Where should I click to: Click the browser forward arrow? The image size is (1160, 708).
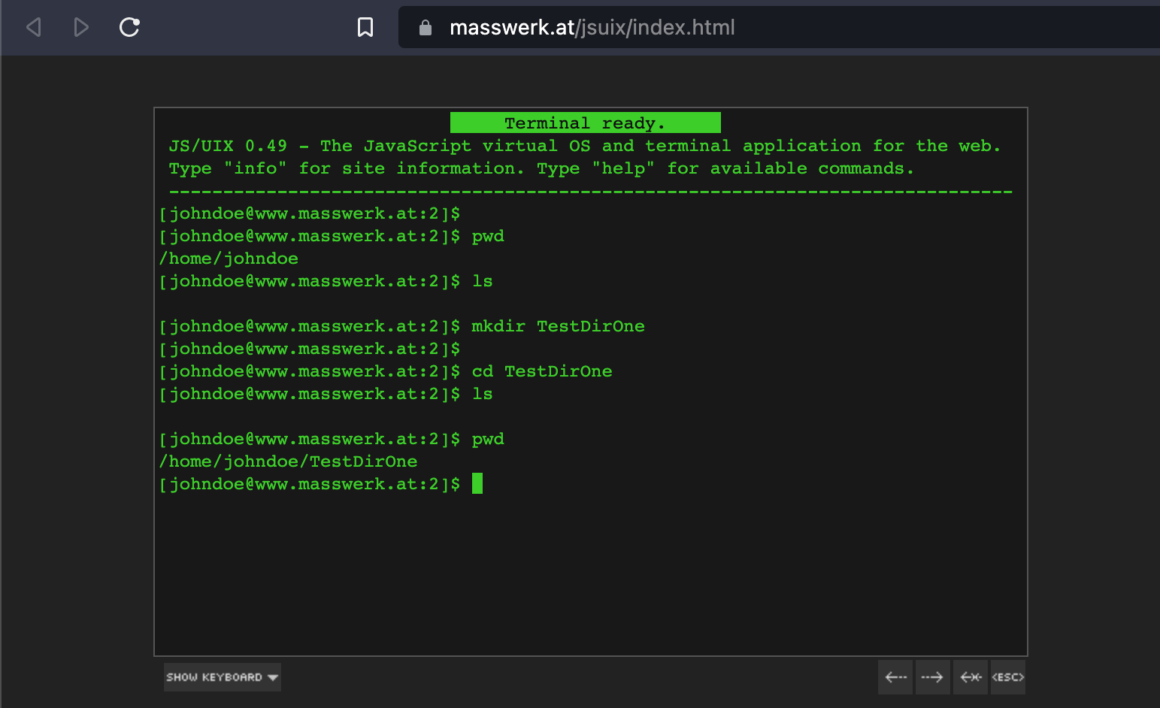(81, 27)
